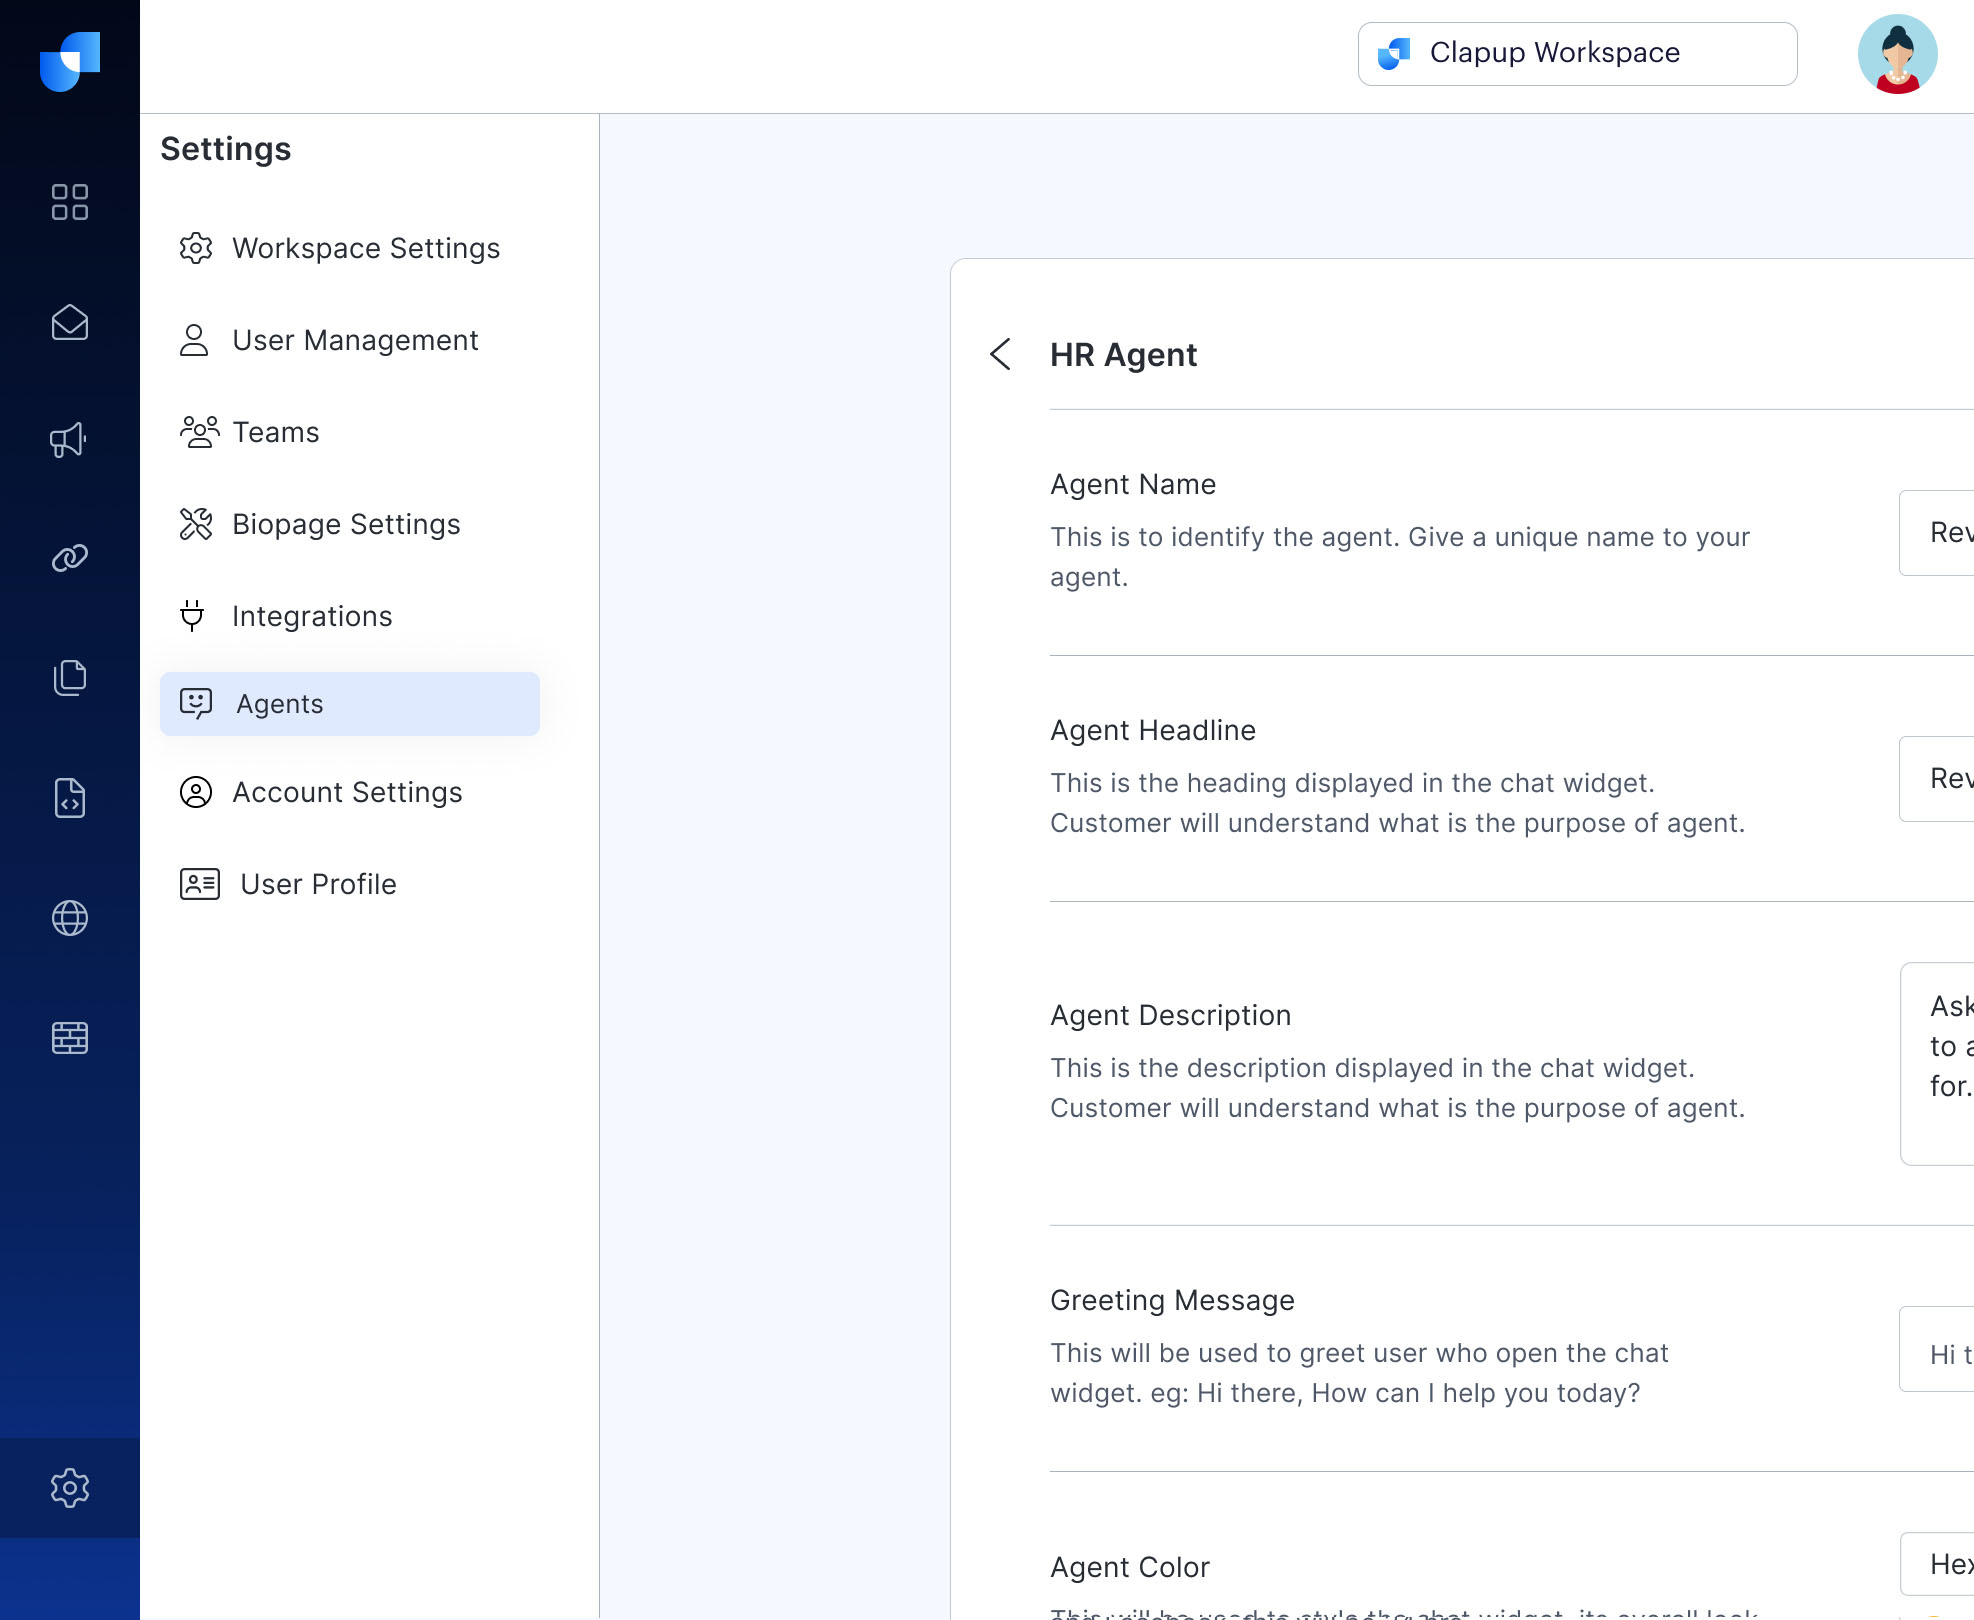Click the Settings panel heading
Image resolution: width=1974 pixels, height=1620 pixels.
pyautogui.click(x=226, y=149)
